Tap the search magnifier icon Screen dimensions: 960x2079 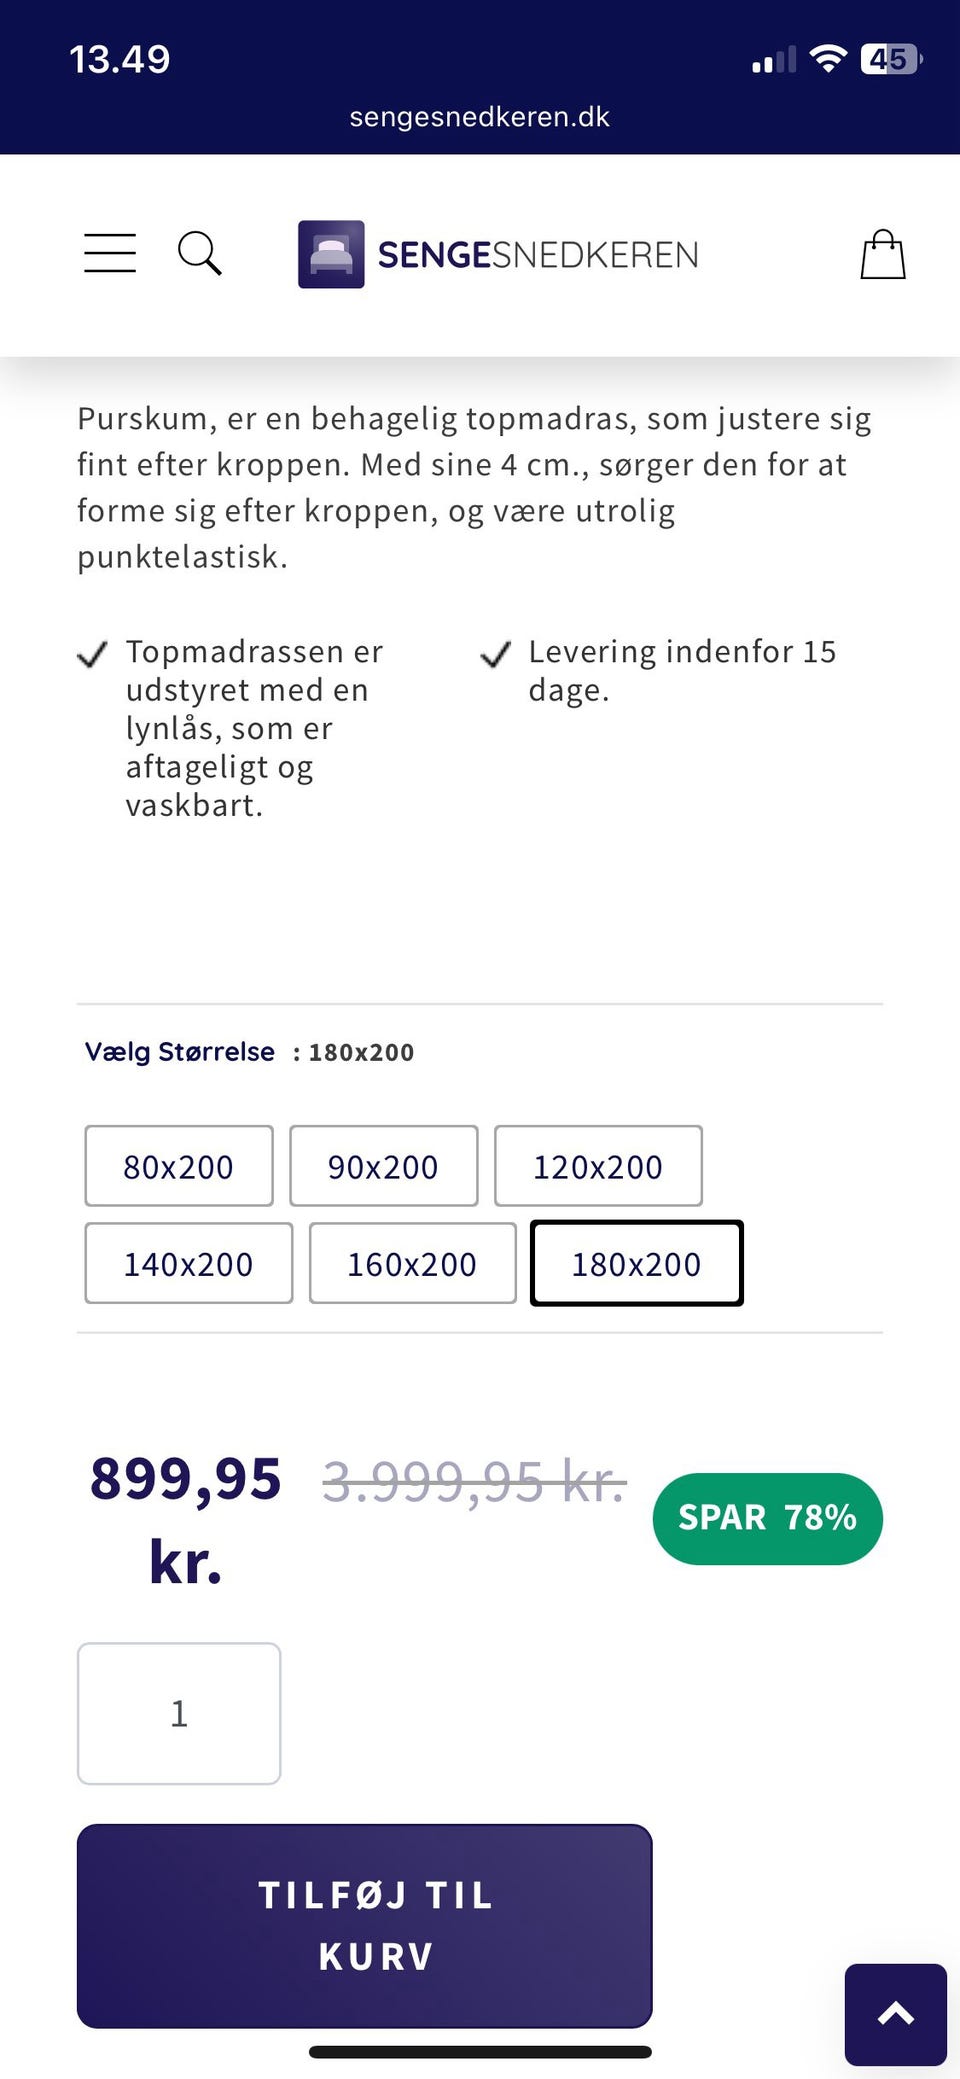199,253
